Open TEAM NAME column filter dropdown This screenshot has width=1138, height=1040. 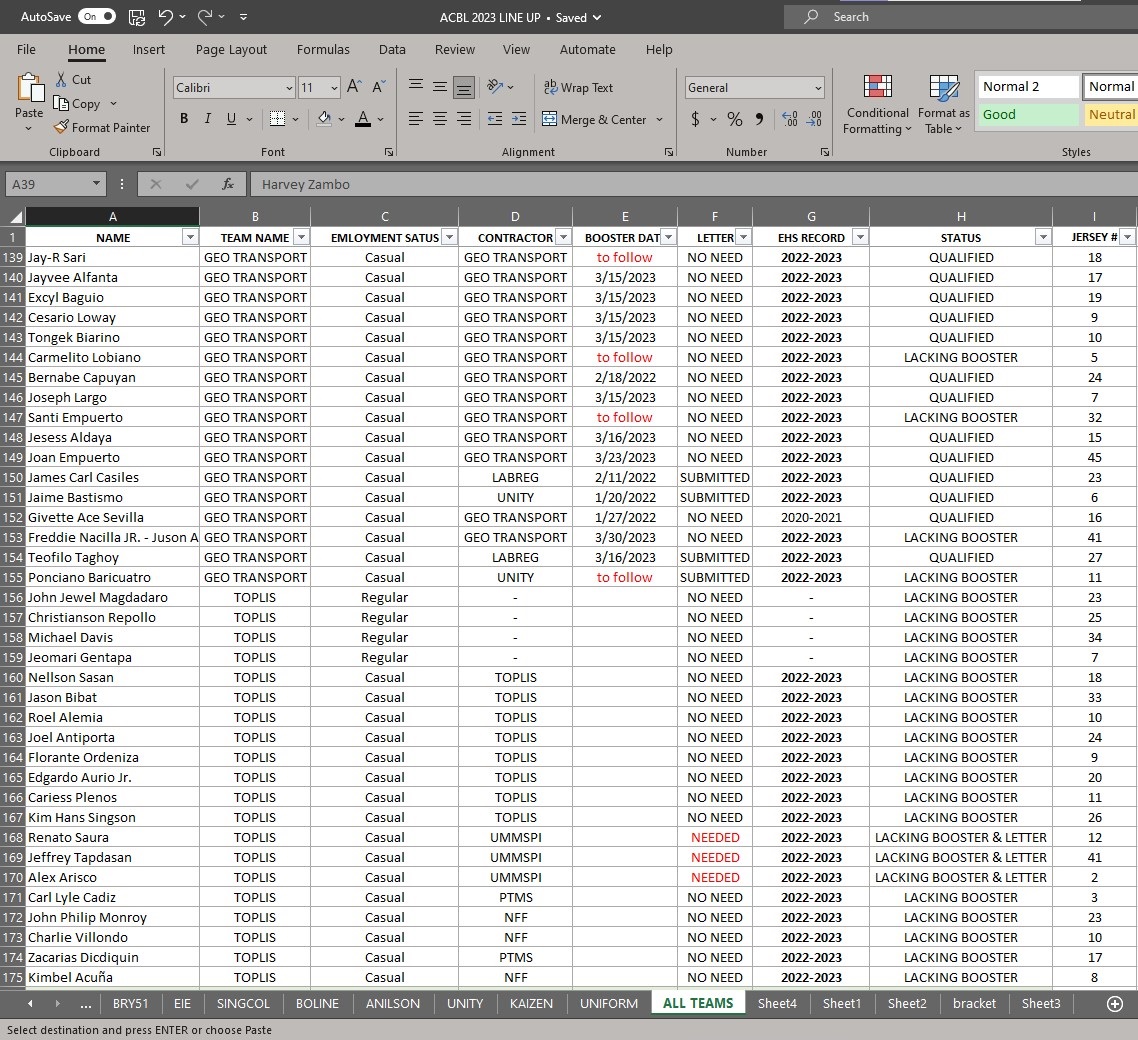[x=301, y=237]
